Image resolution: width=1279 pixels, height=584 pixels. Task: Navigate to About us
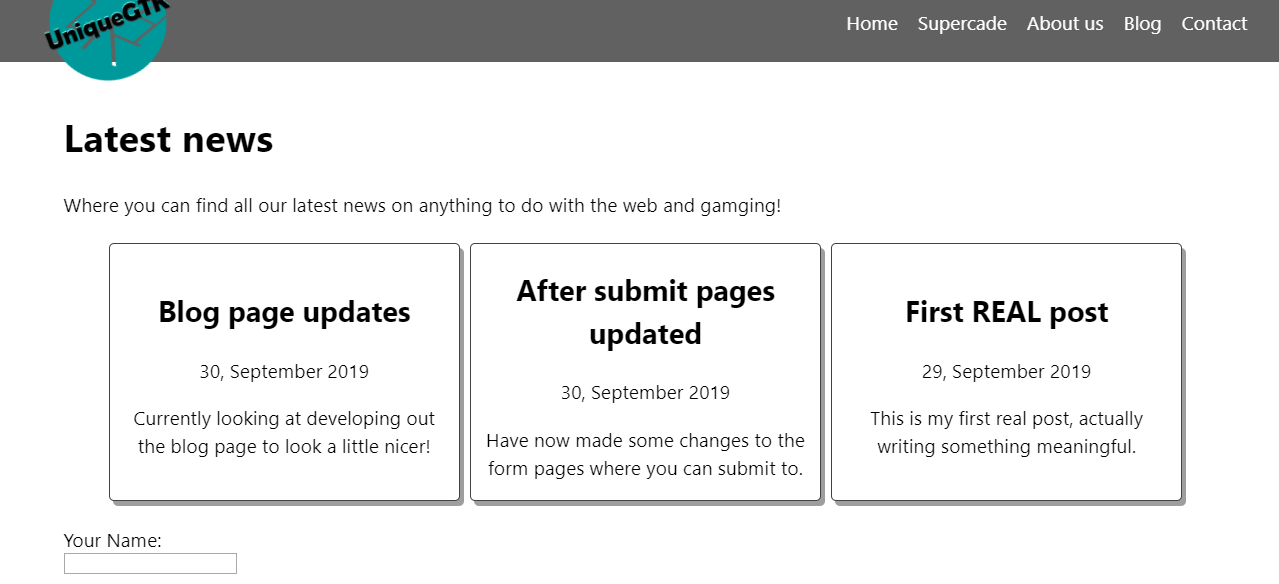1065,24
